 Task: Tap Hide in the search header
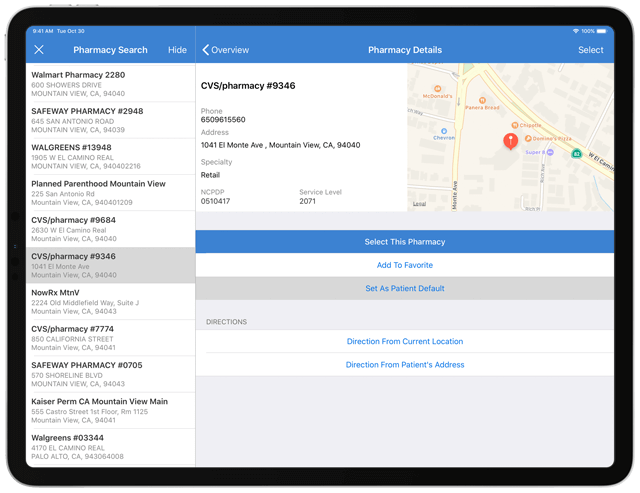[177, 50]
